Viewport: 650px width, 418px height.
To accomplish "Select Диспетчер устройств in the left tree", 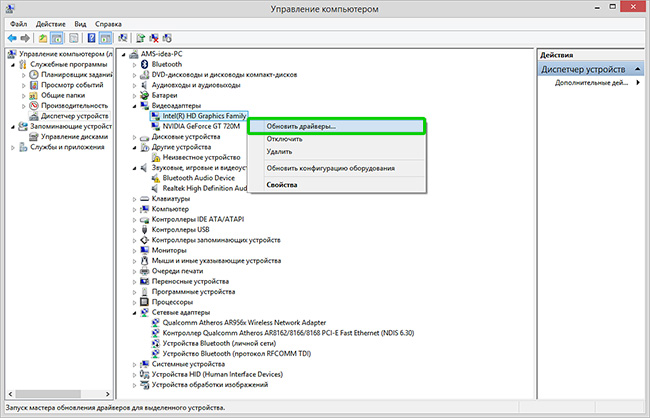I will point(75,116).
